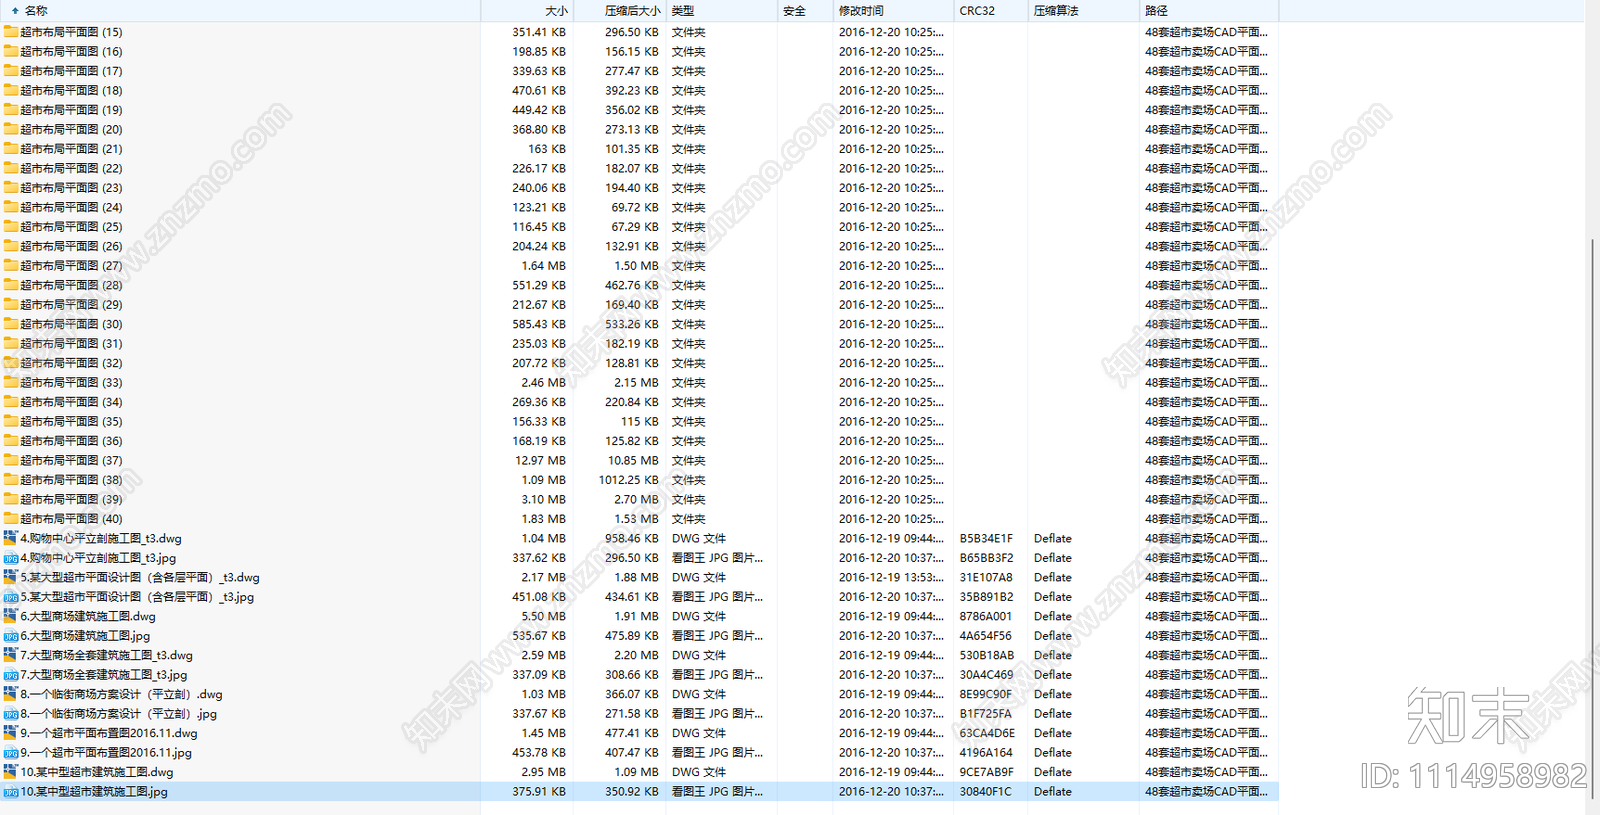Sort by the 类型 column header
The width and height of the screenshot is (1600, 815).
click(722, 11)
